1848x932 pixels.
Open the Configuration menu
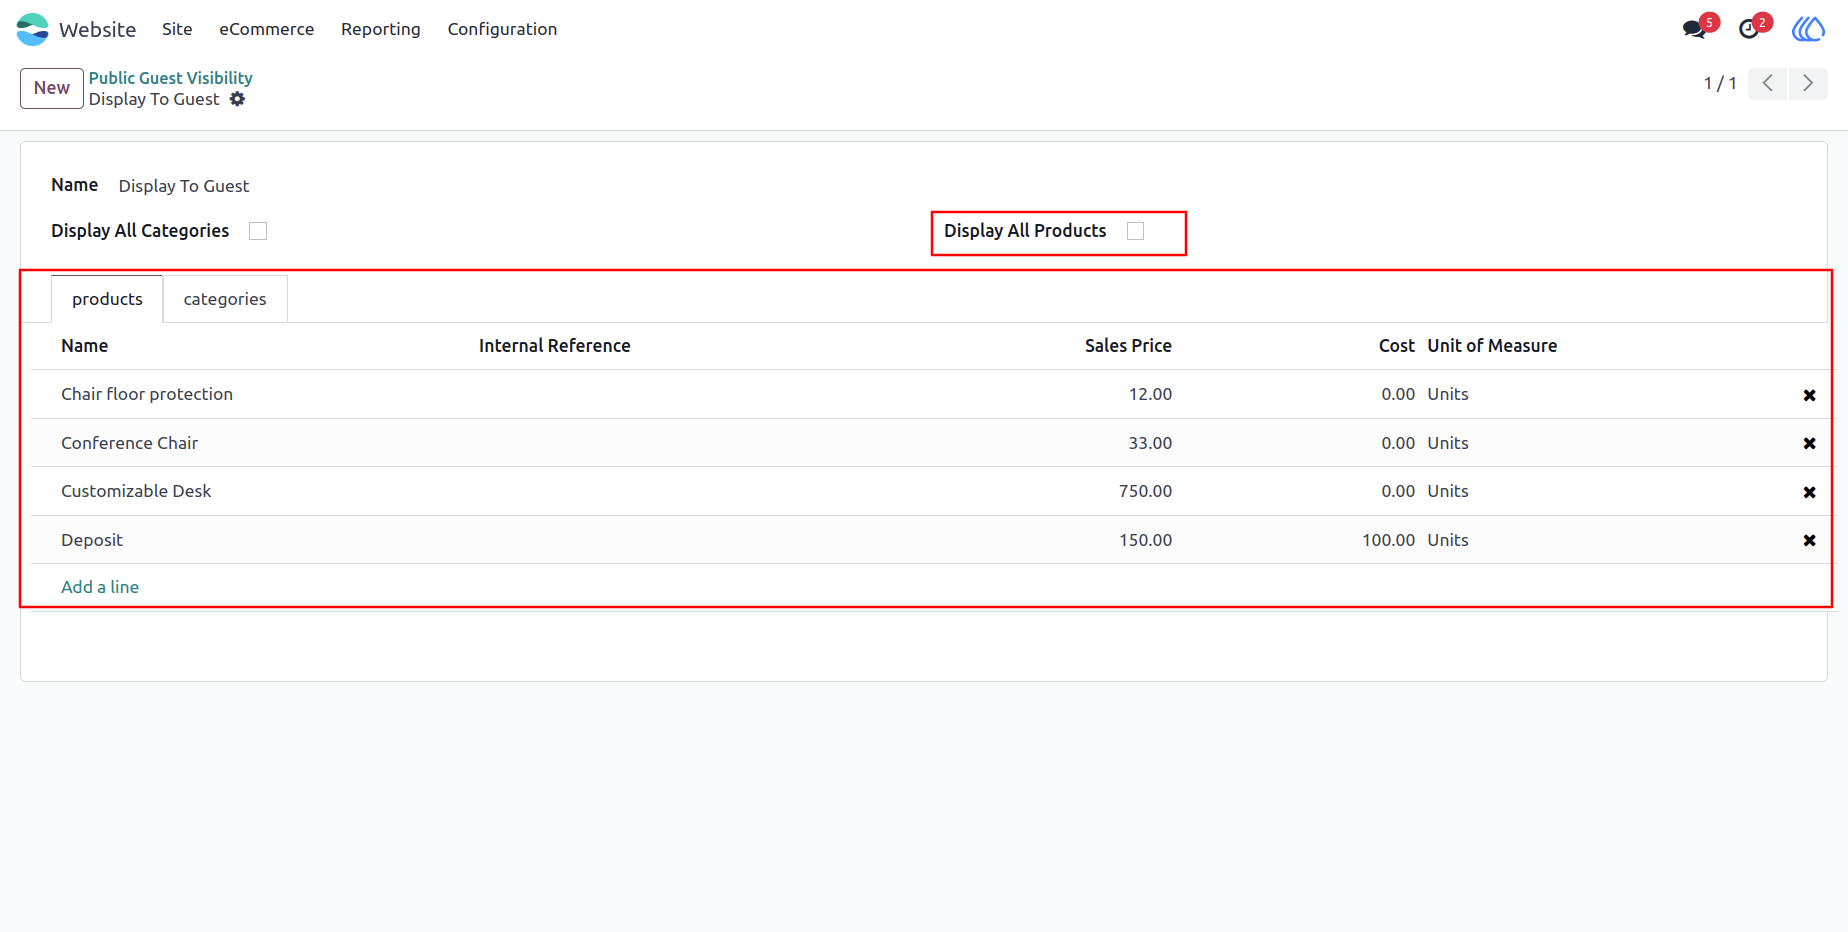pyautogui.click(x=502, y=29)
